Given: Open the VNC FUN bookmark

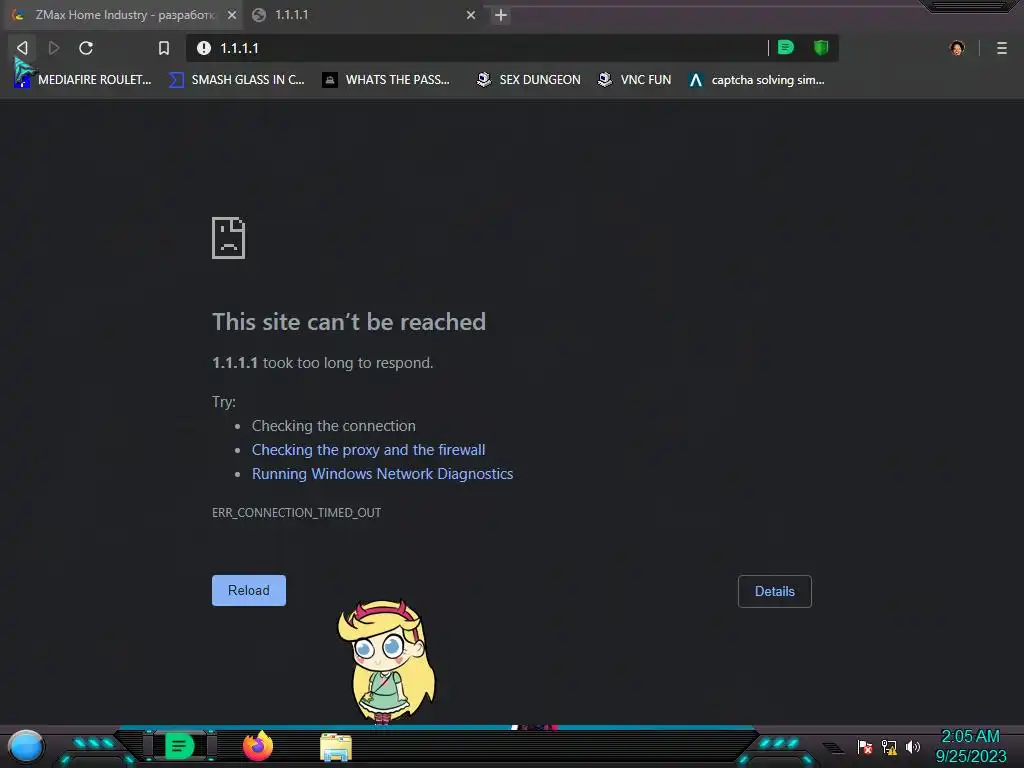Looking at the screenshot, I should [635, 80].
